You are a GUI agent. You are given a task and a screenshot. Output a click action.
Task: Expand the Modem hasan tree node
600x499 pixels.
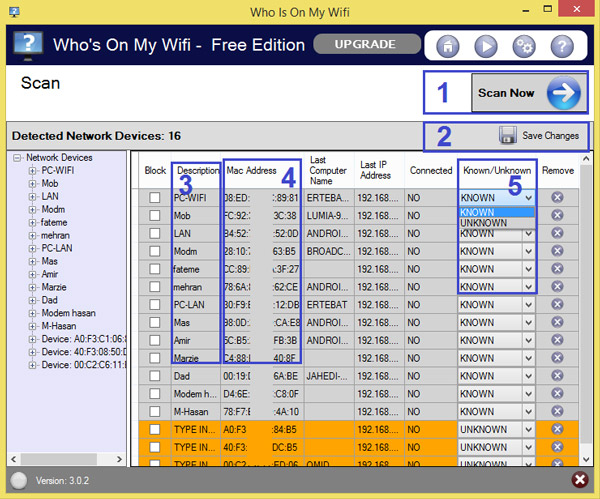coord(33,313)
